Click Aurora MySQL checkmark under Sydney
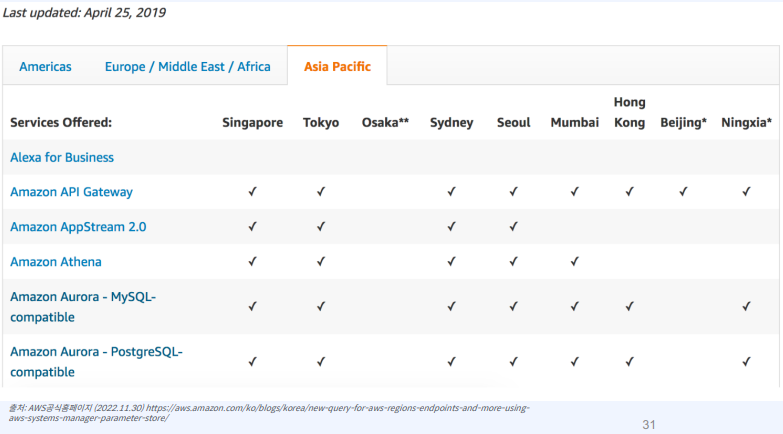Image resolution: width=783 pixels, height=434 pixels. [451, 306]
